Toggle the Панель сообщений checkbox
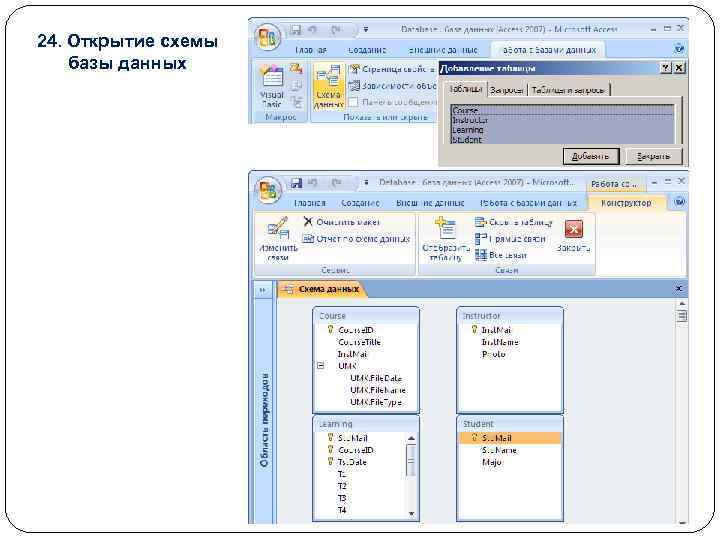This screenshot has height=540, width=720. point(353,102)
